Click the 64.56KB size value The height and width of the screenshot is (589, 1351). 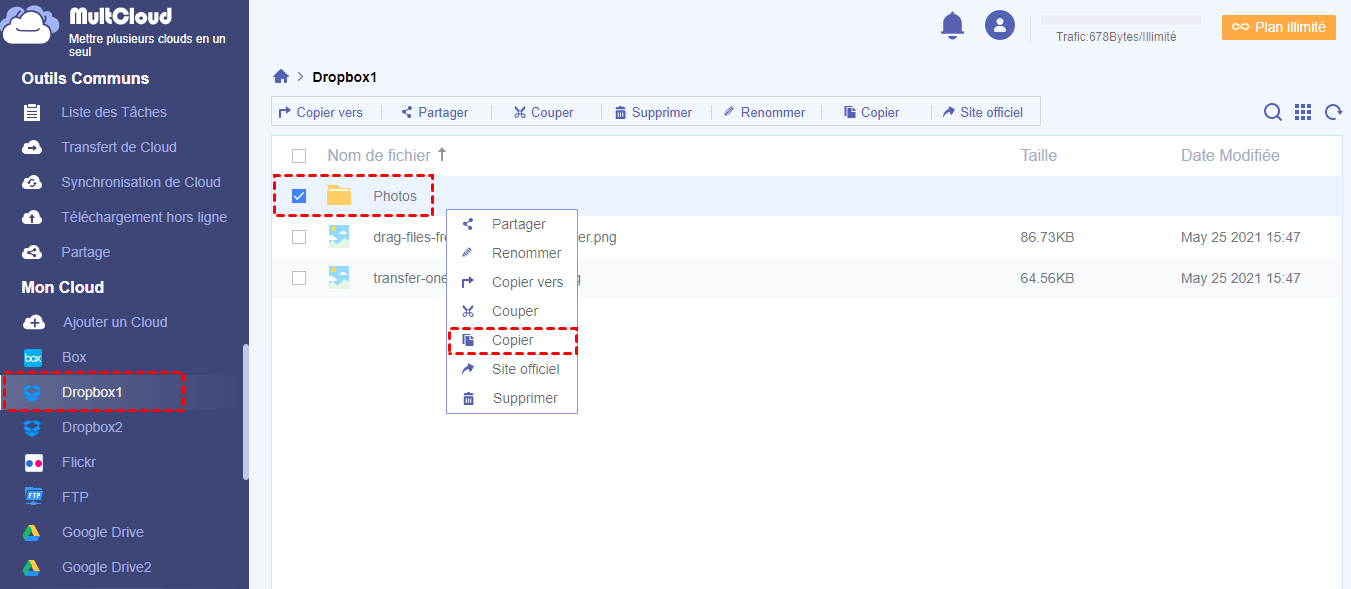(x=1047, y=278)
